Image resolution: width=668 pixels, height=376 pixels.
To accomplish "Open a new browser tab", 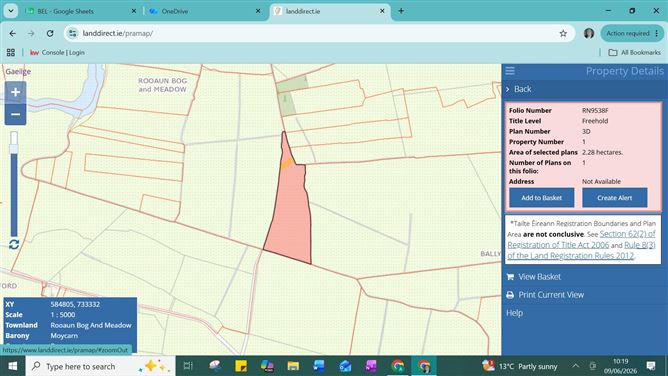I will coord(401,11).
